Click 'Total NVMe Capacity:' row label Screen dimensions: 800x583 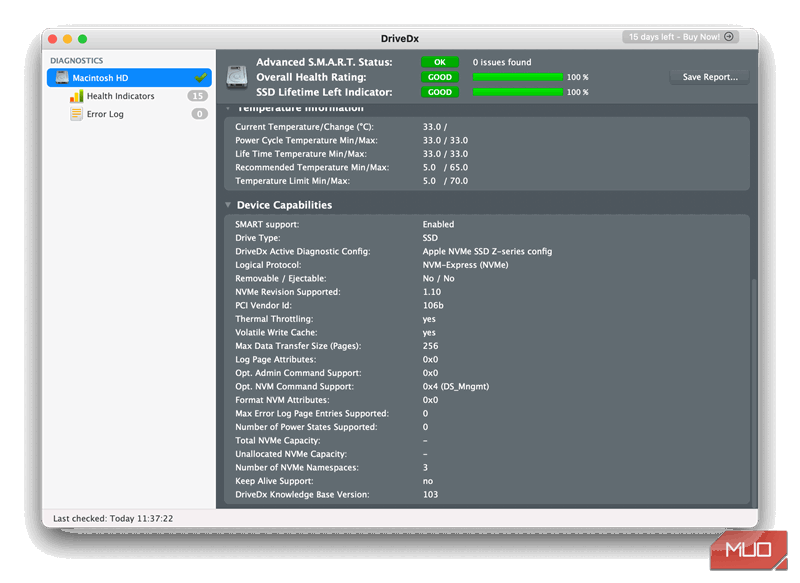point(278,441)
